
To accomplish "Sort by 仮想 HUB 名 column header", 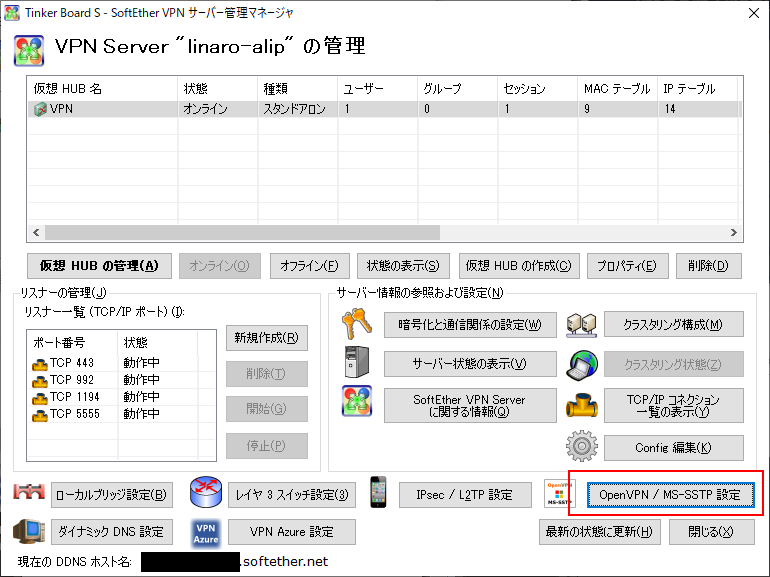I will (102, 89).
